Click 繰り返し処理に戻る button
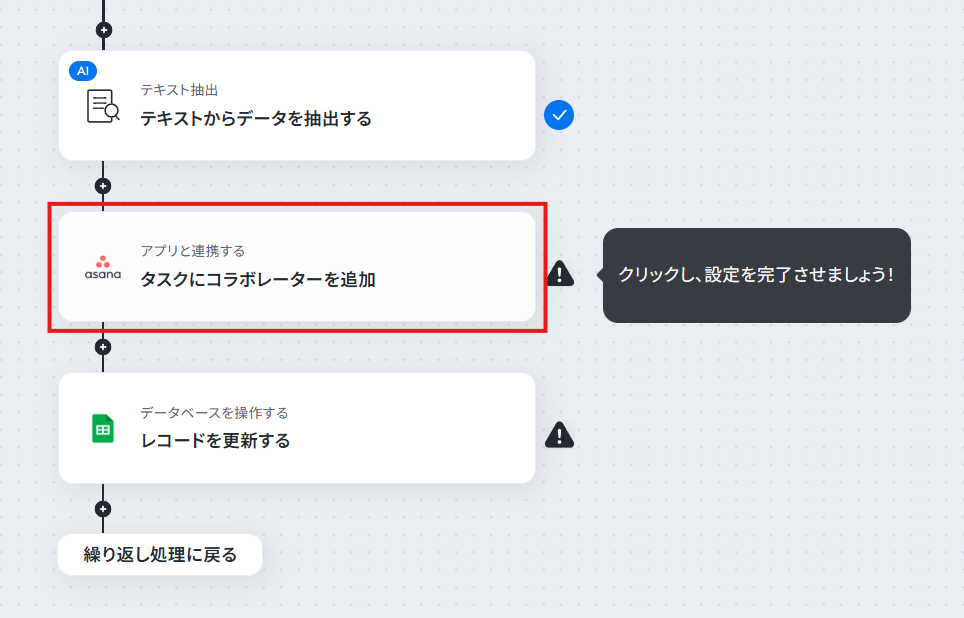The width and height of the screenshot is (964, 618). tap(160, 555)
